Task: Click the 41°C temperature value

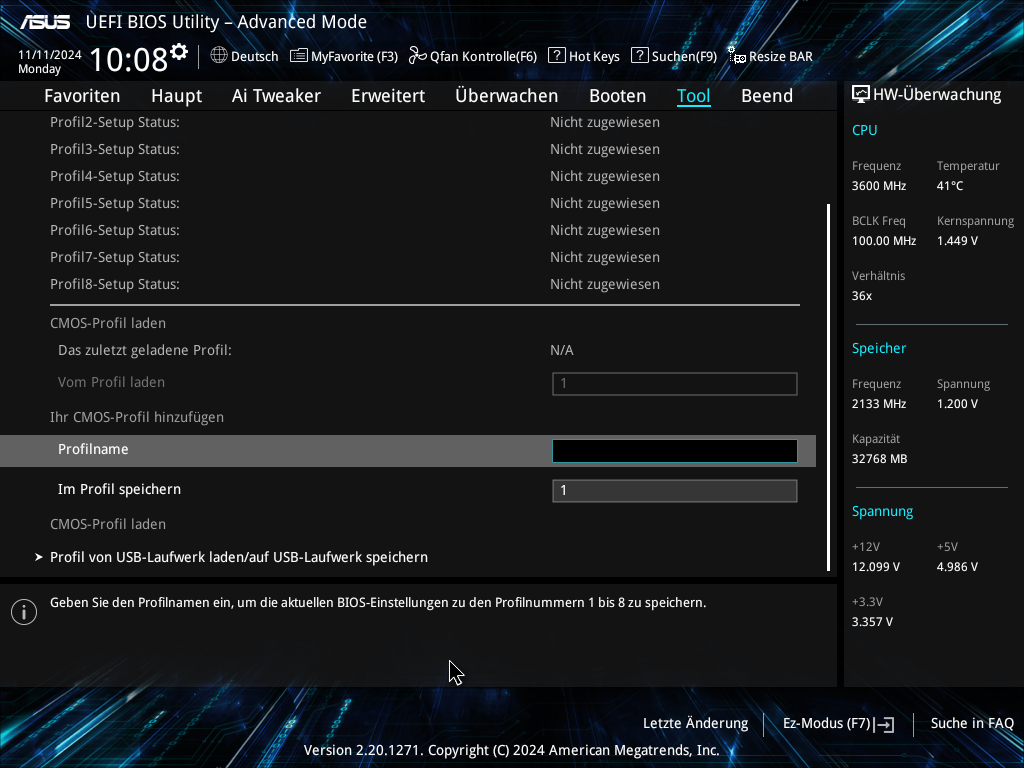Action: pos(950,185)
